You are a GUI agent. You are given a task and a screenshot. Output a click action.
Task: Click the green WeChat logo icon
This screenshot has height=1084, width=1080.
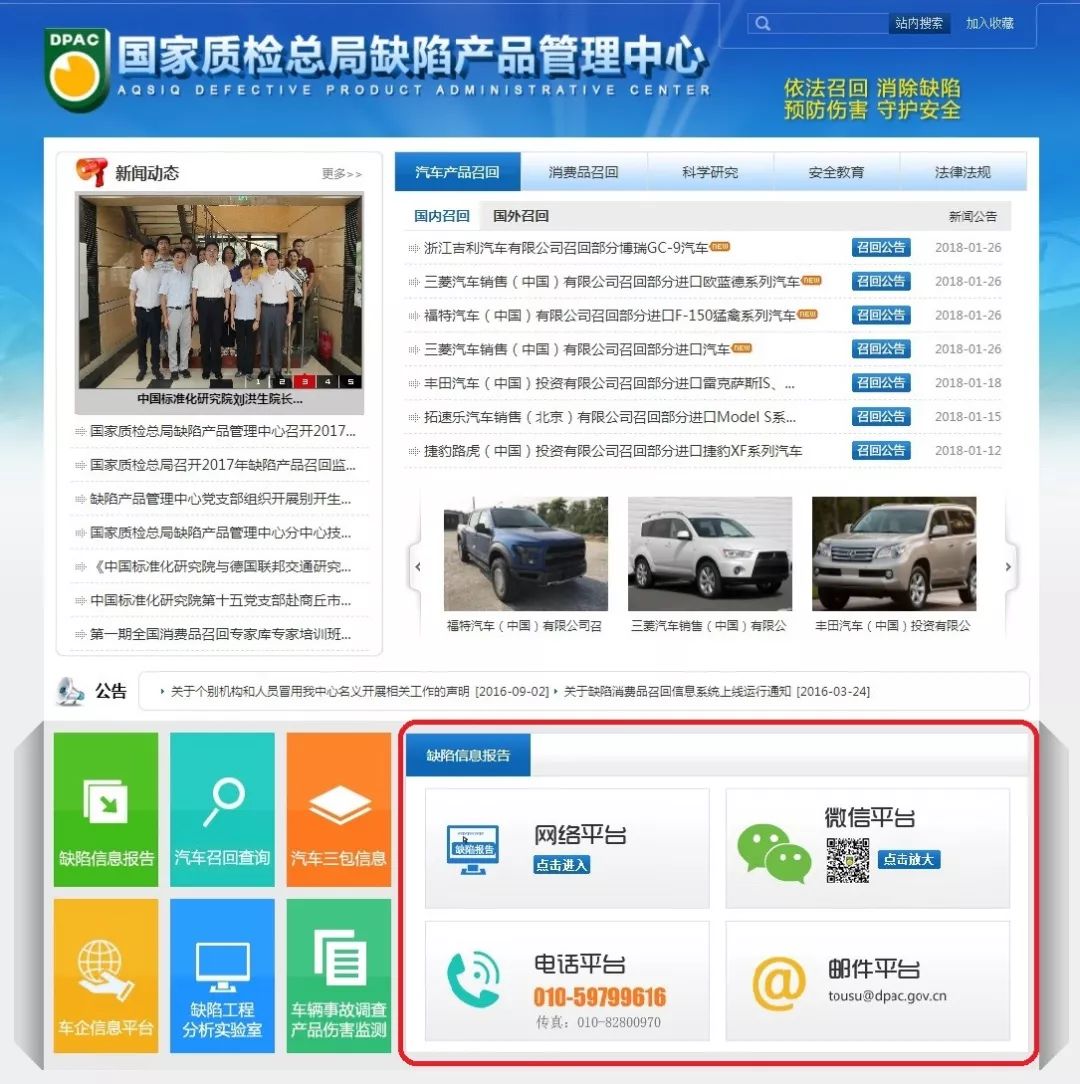click(x=774, y=852)
